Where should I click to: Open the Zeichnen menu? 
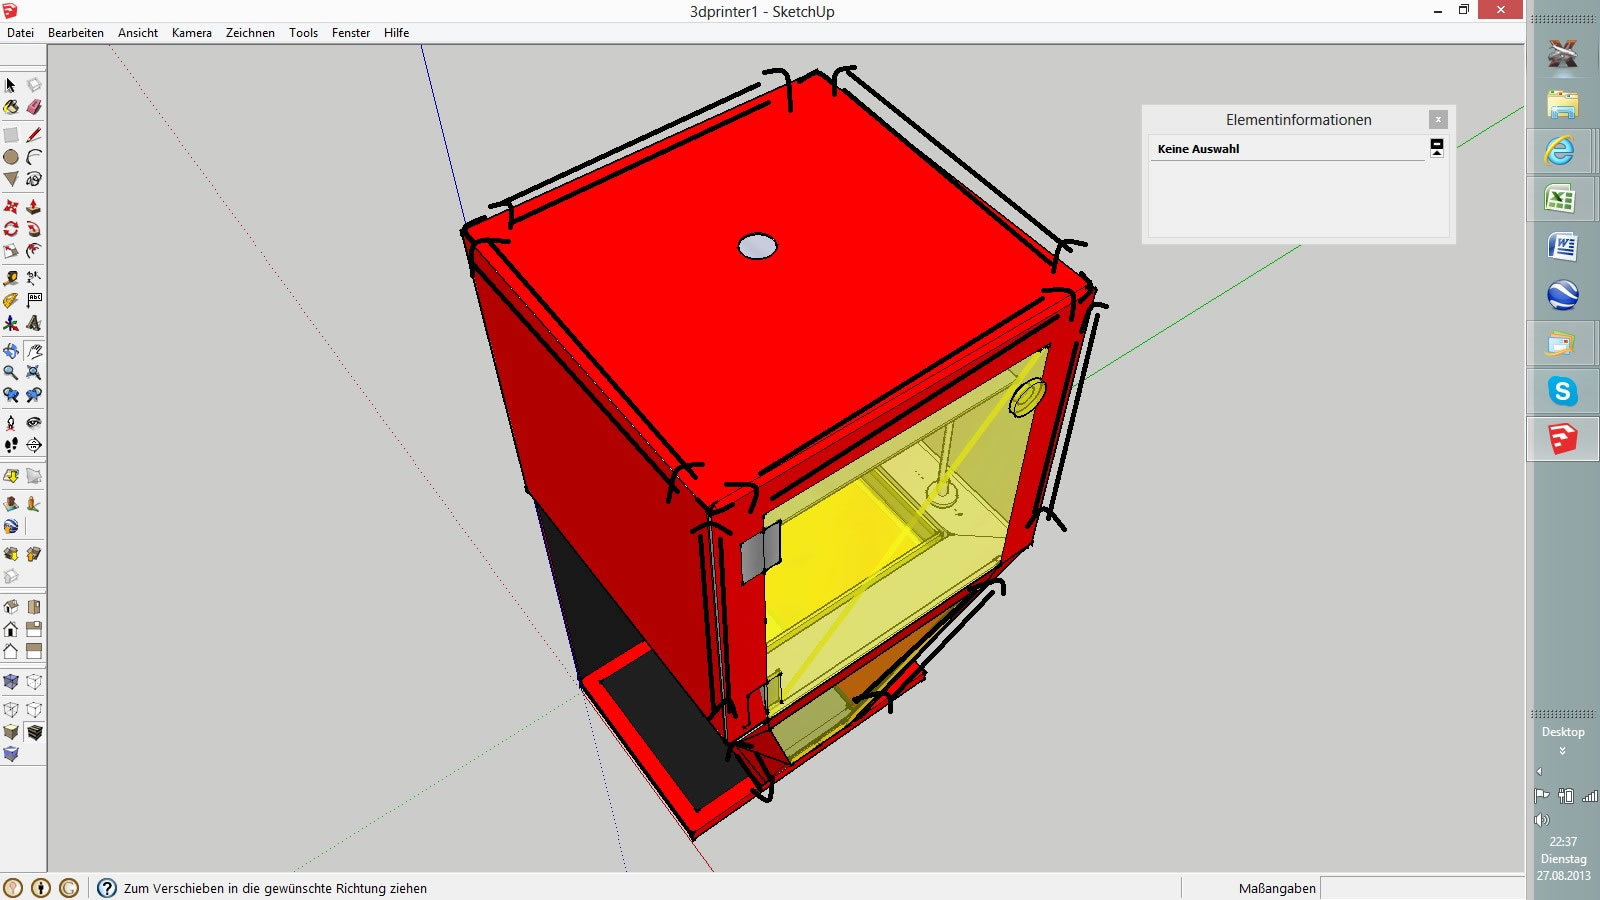pyautogui.click(x=250, y=33)
